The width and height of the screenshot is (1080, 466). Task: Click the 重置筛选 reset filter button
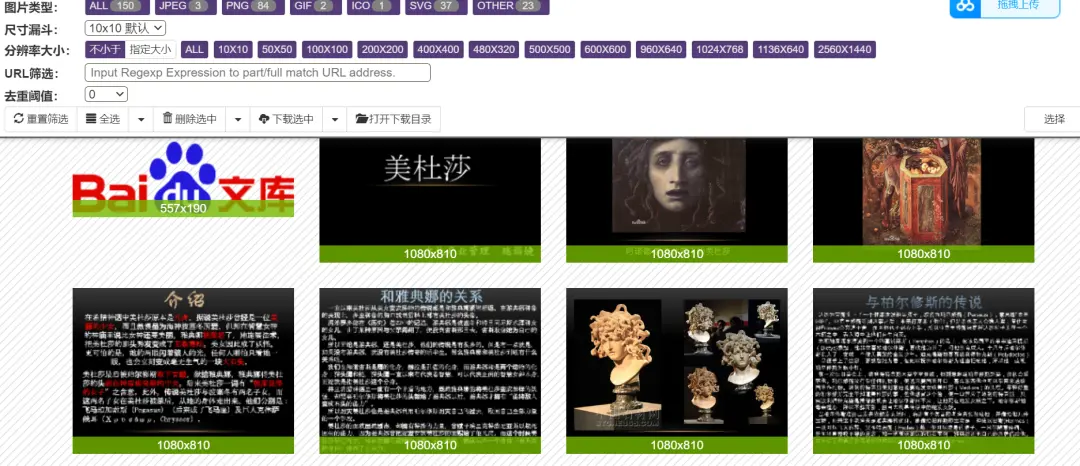coord(41,119)
